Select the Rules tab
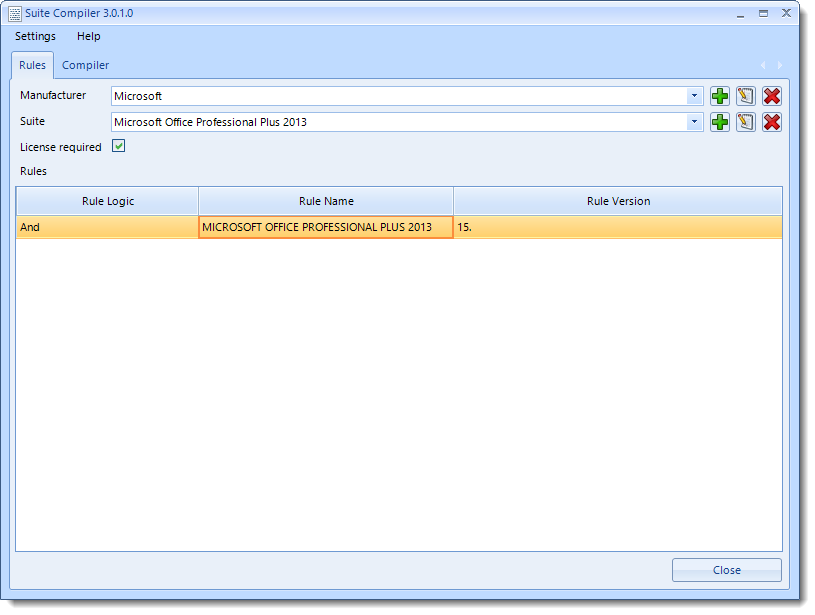The width and height of the screenshot is (815, 615). click(x=32, y=66)
